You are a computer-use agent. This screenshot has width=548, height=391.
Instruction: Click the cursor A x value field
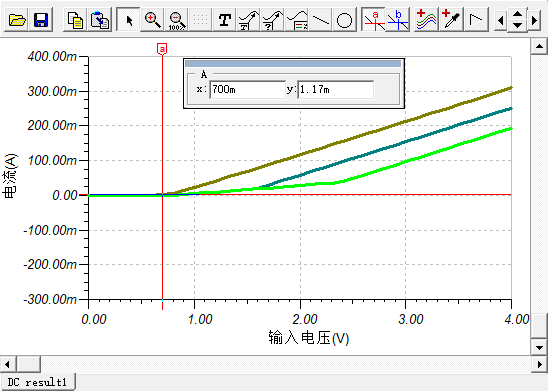coord(247,90)
